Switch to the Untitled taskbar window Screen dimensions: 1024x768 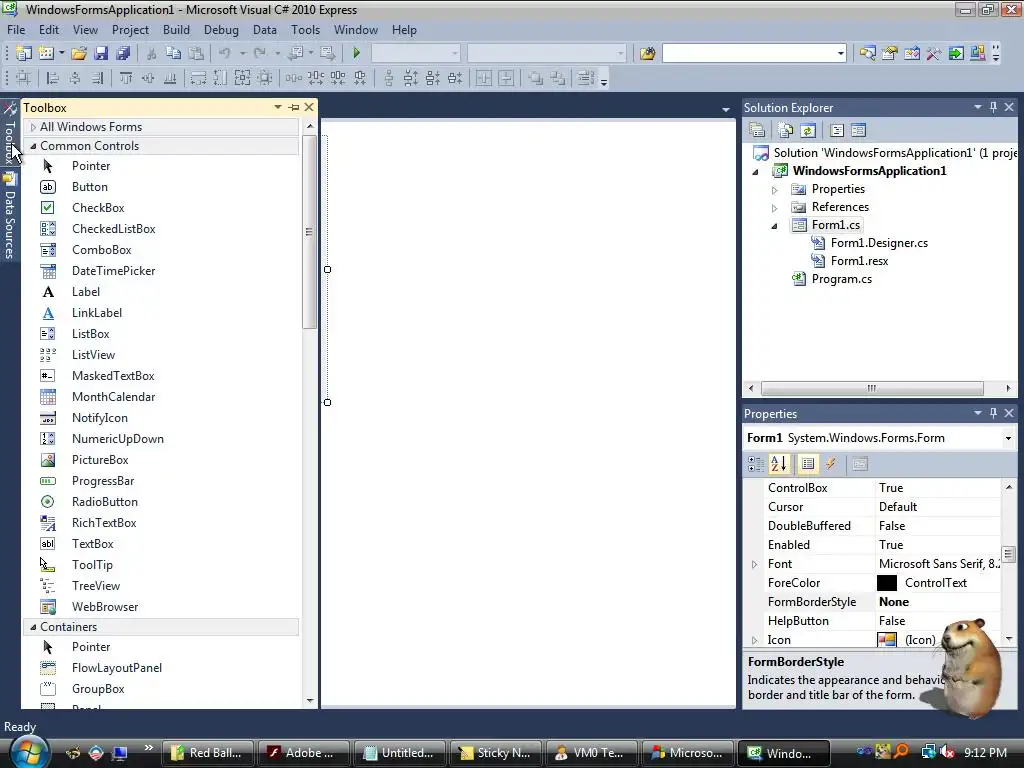399,753
